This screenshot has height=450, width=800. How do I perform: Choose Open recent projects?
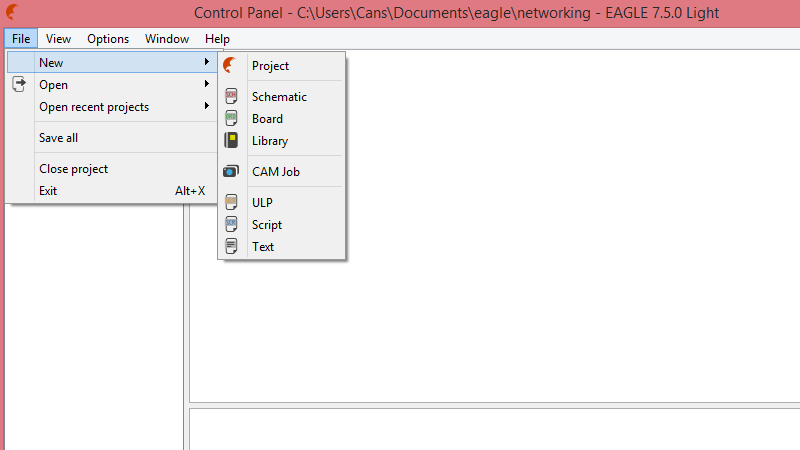click(112, 107)
